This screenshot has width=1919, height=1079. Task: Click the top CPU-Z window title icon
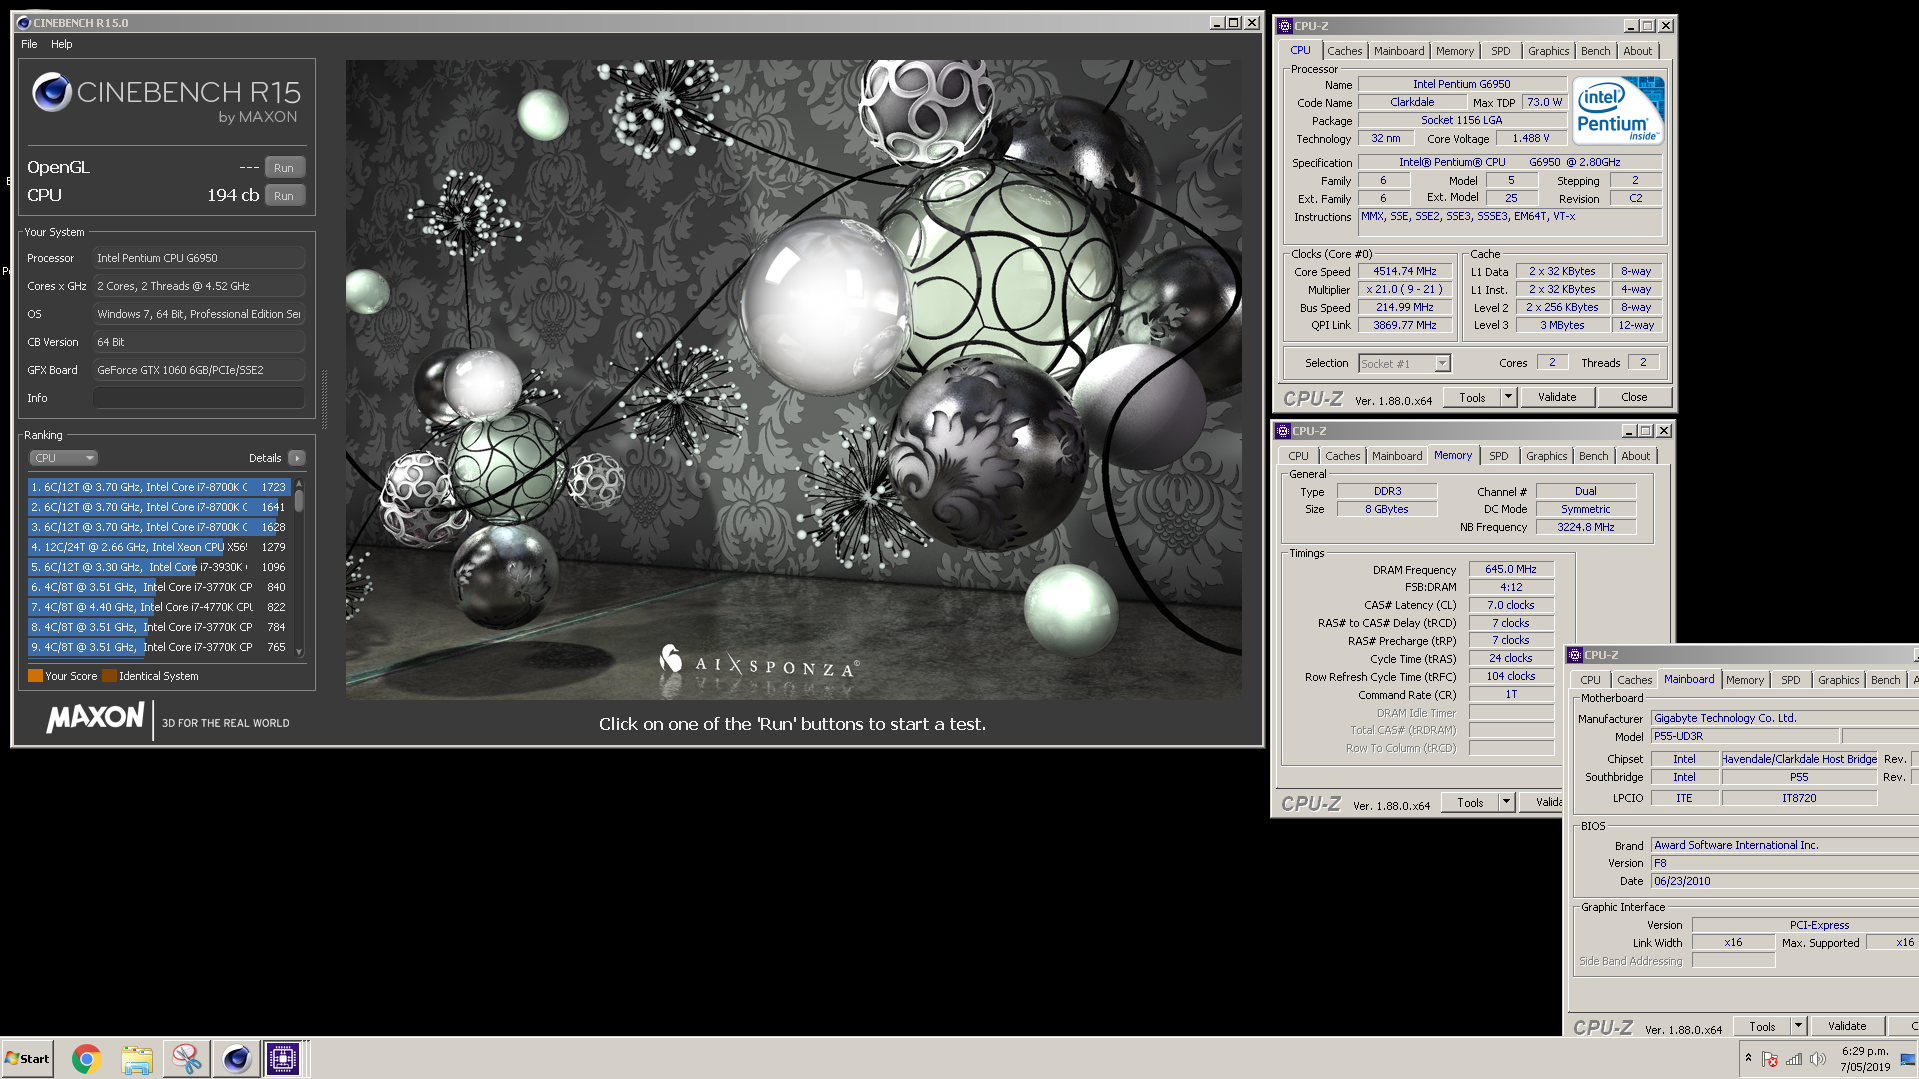tap(1285, 26)
